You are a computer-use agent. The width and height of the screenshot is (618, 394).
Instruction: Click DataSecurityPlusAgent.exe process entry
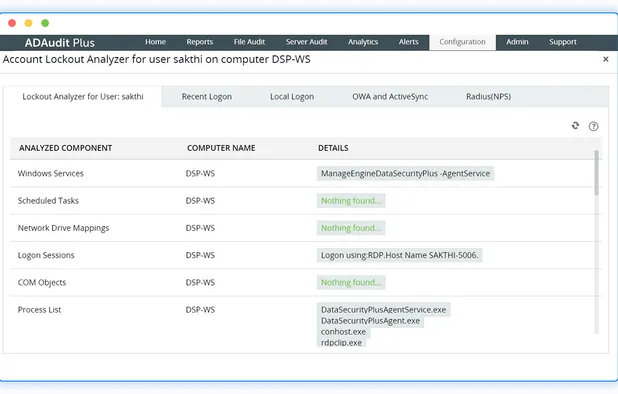370,321
